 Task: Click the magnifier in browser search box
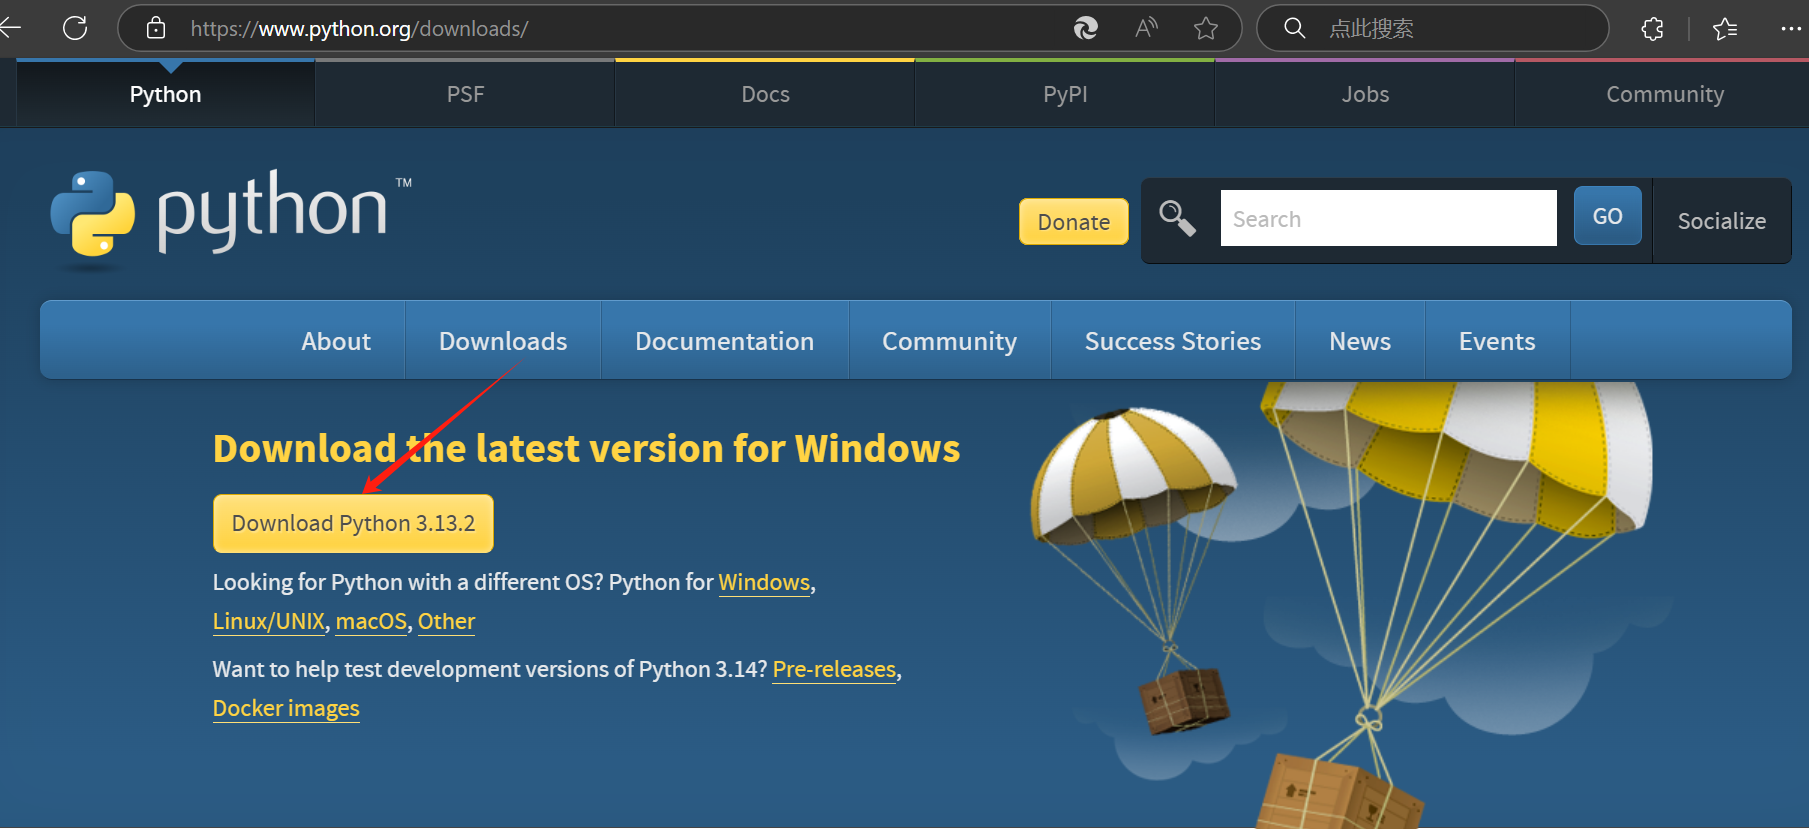(1294, 28)
